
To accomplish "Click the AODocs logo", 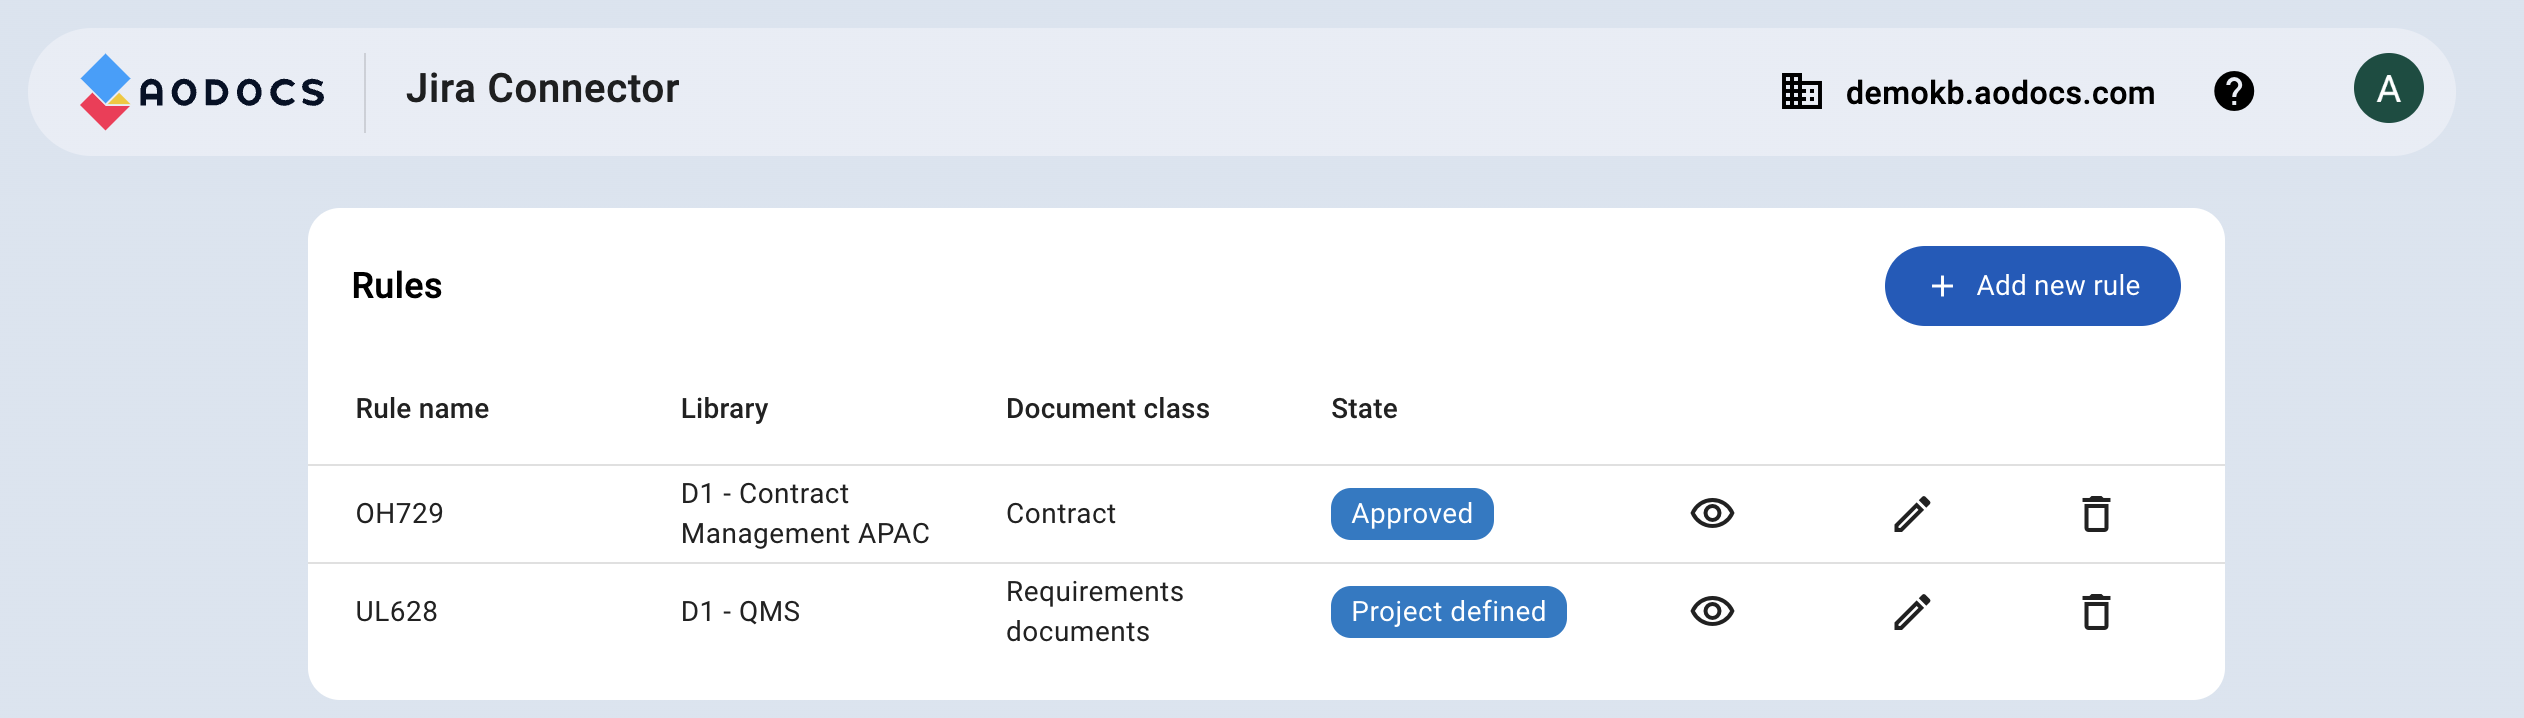I will pyautogui.click(x=203, y=92).
